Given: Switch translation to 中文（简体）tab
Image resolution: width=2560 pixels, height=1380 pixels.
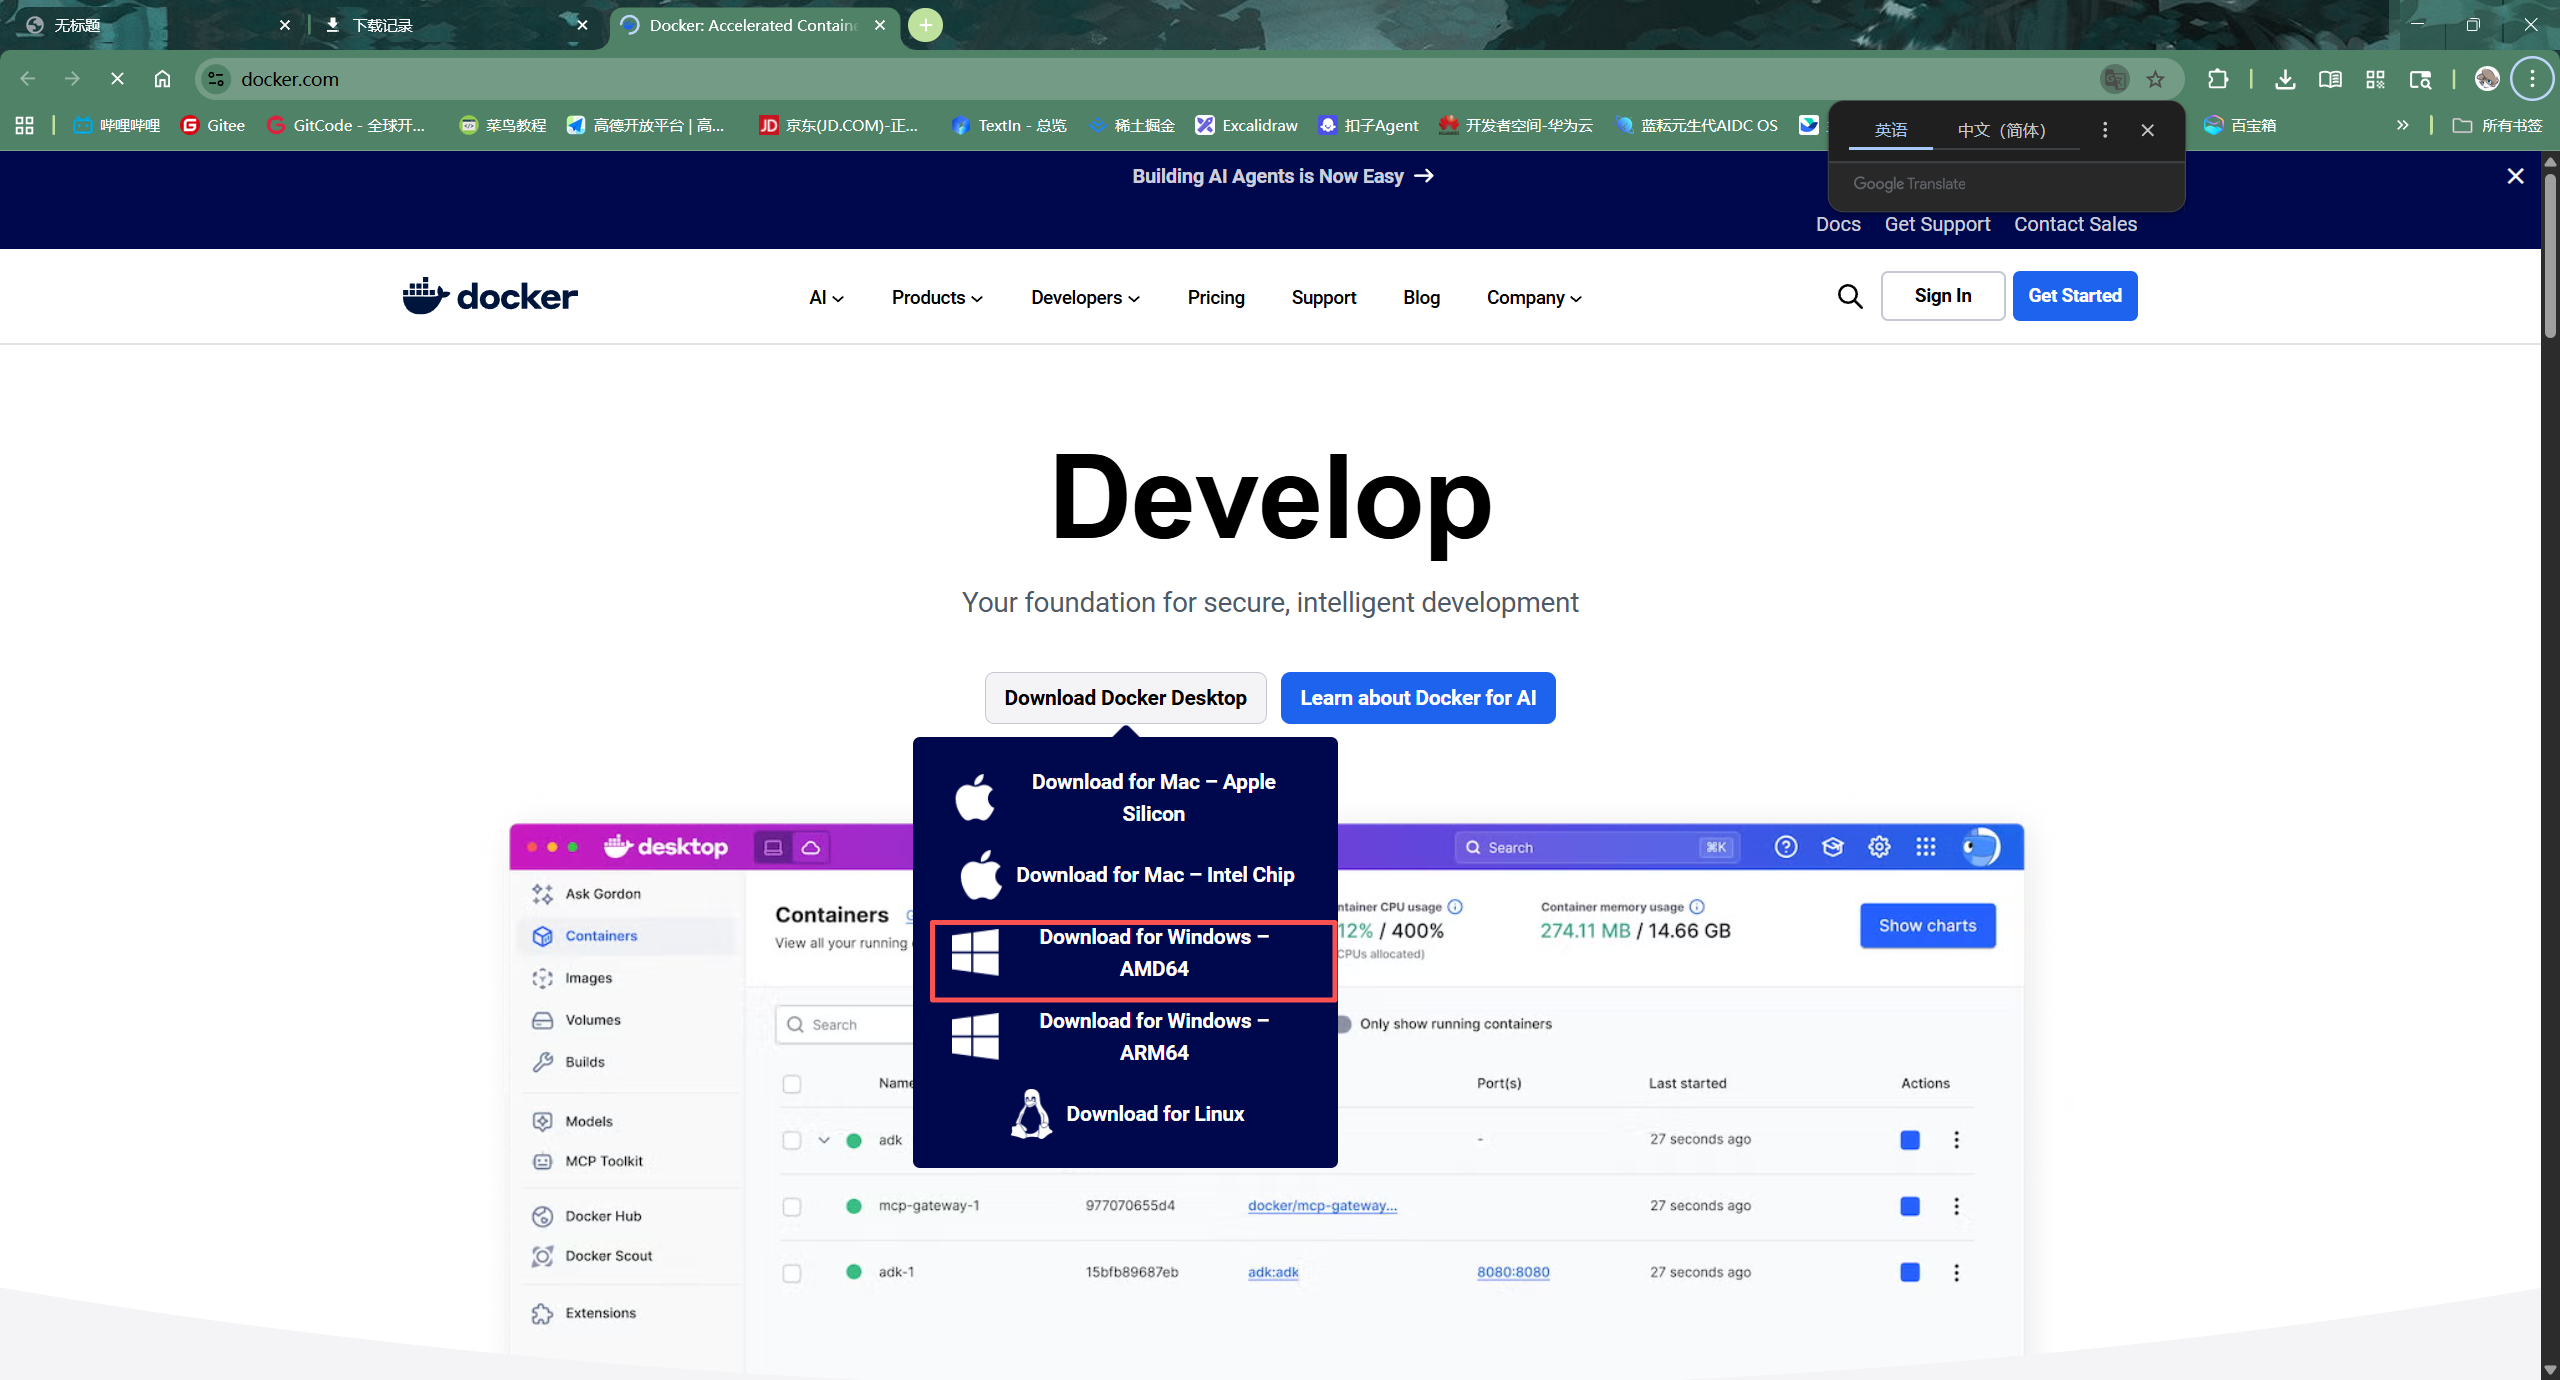Looking at the screenshot, I should tap(2001, 130).
